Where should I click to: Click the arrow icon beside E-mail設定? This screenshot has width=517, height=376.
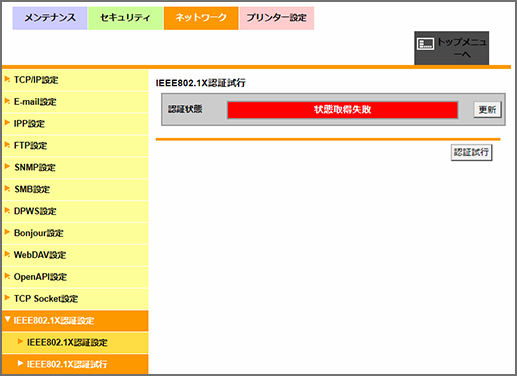pyautogui.click(x=7, y=101)
